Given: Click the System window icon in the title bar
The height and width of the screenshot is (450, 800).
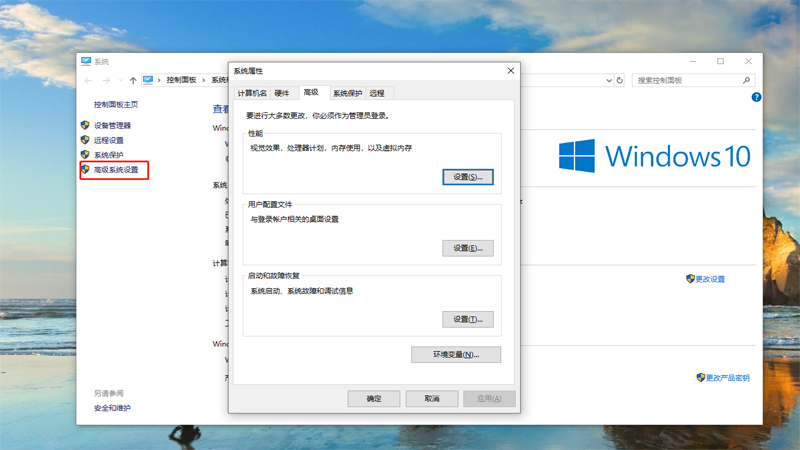Looking at the screenshot, I should tap(86, 61).
